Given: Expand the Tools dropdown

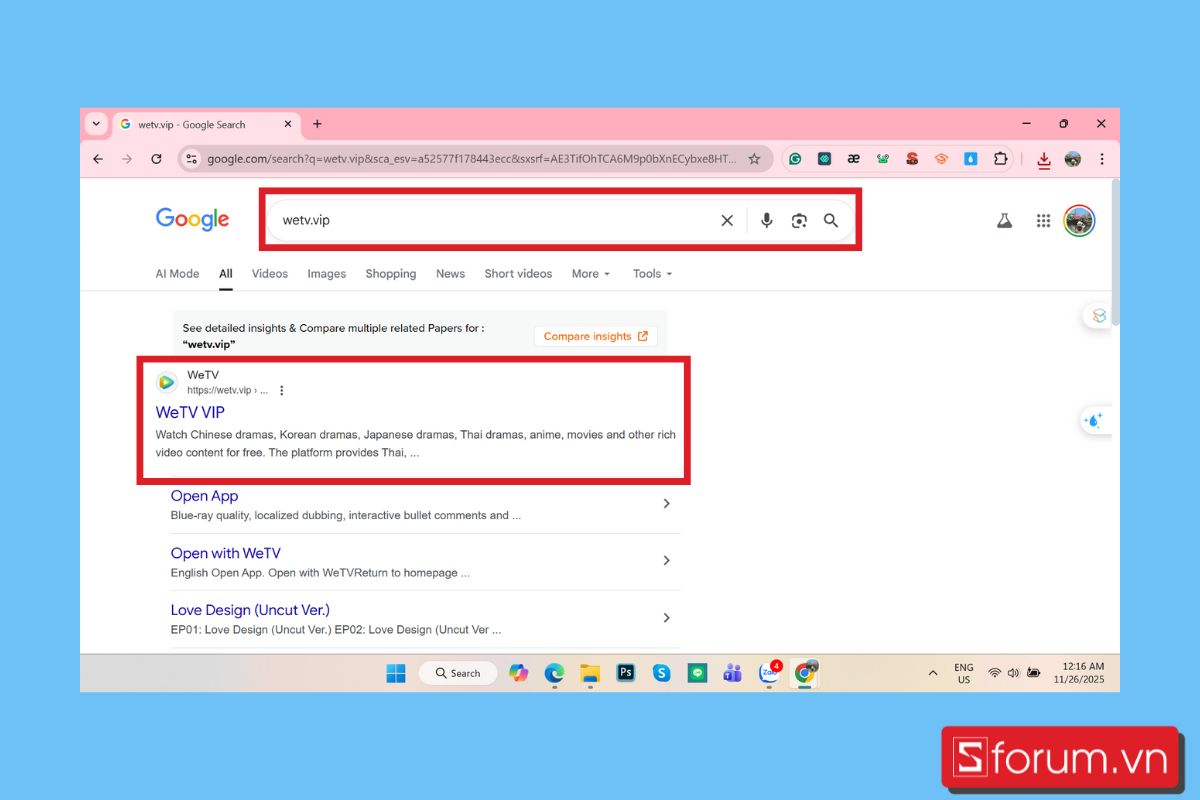Looking at the screenshot, I should (x=652, y=274).
